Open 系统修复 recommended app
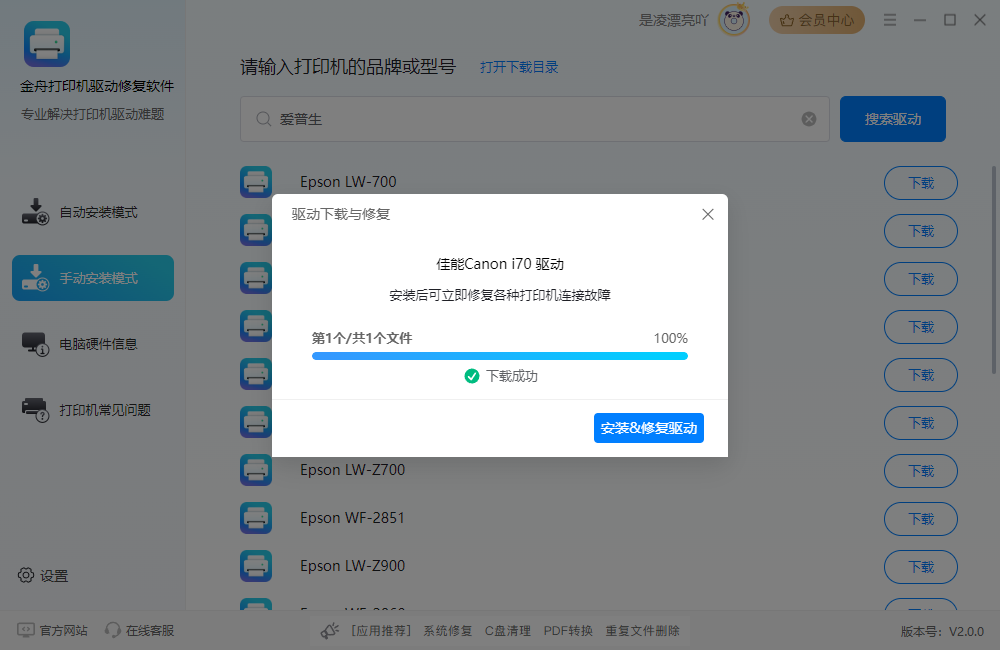 [x=448, y=631]
